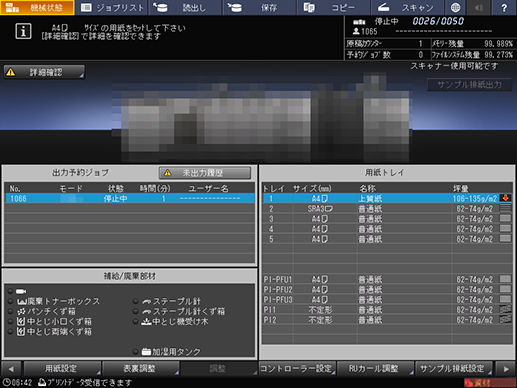Click the 中とじ両端くず箱 status indicator

pos(10,332)
